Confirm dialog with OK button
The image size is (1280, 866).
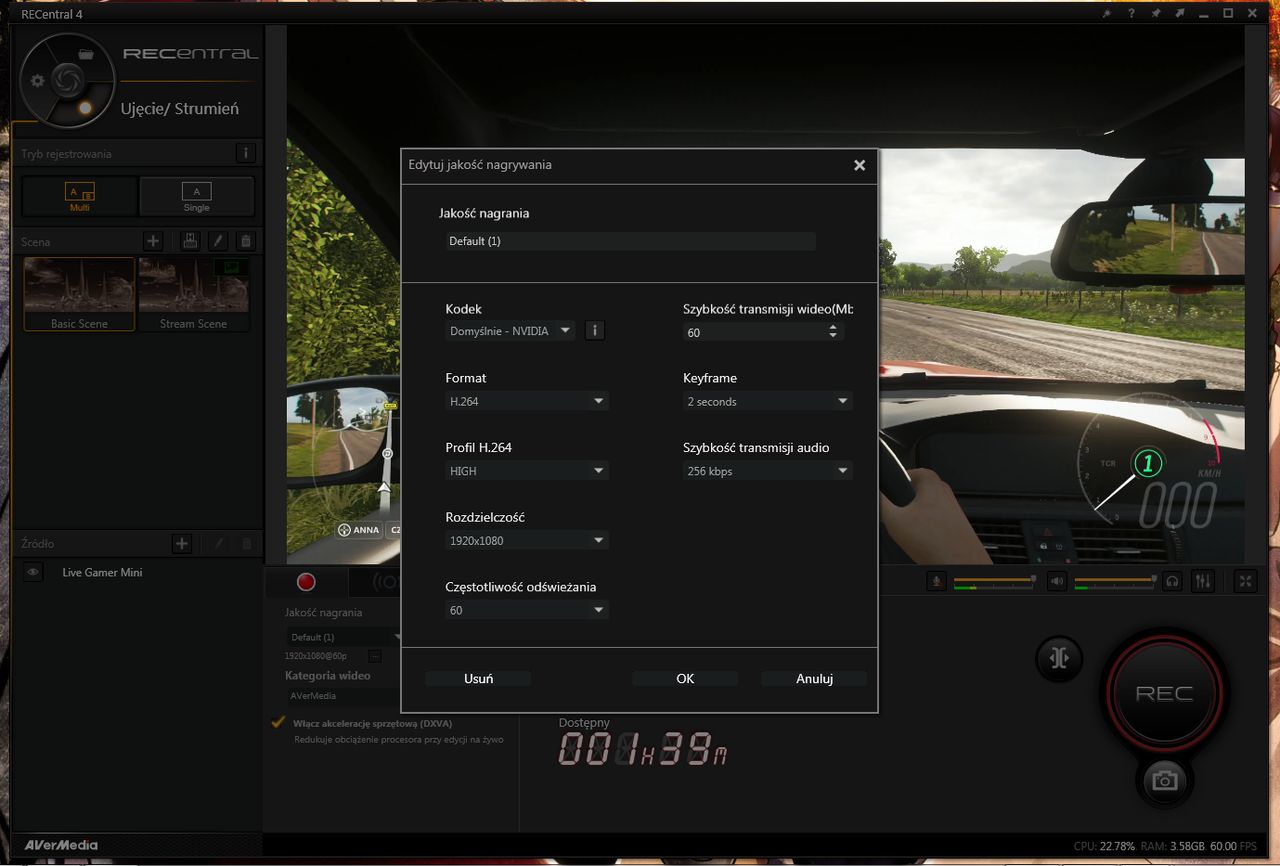click(x=685, y=678)
